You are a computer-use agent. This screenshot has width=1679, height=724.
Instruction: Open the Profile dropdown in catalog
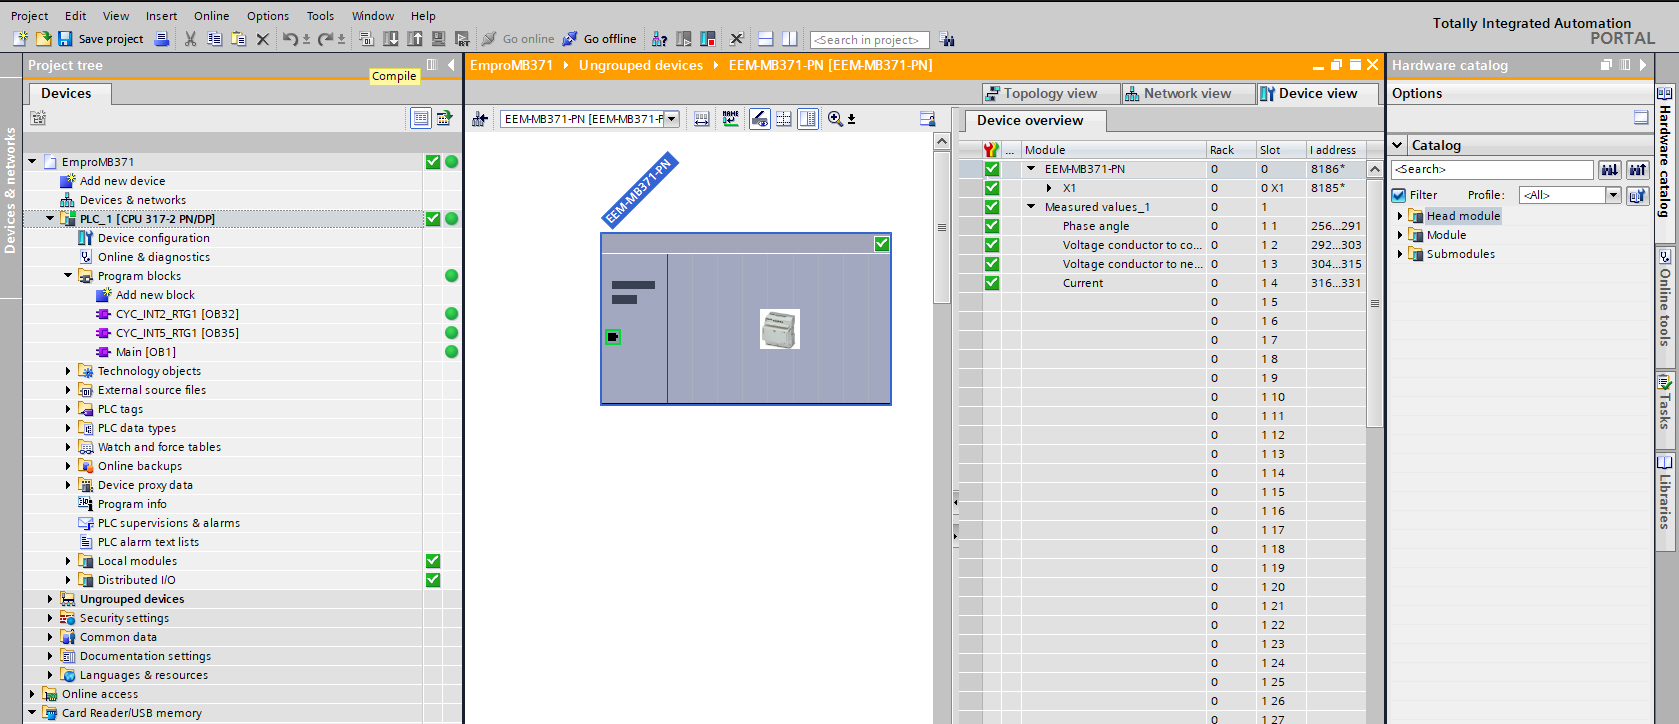(1613, 195)
